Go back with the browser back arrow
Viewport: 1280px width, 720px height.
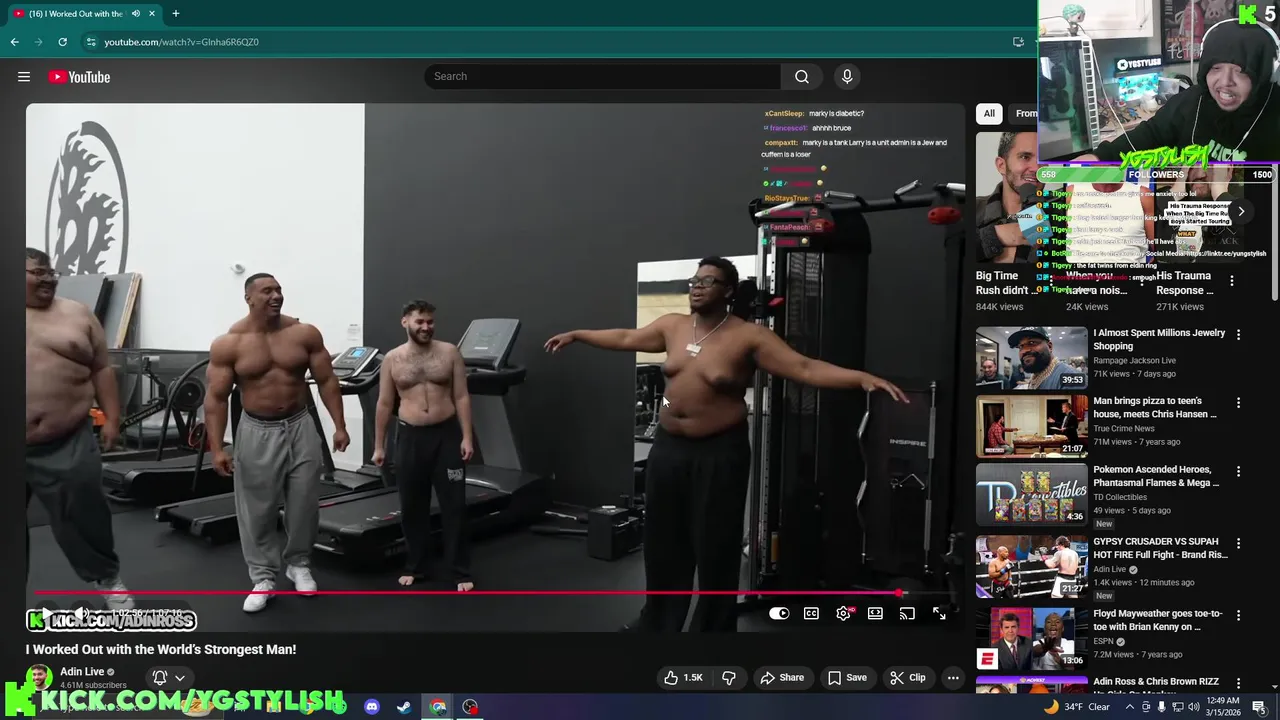(14, 42)
